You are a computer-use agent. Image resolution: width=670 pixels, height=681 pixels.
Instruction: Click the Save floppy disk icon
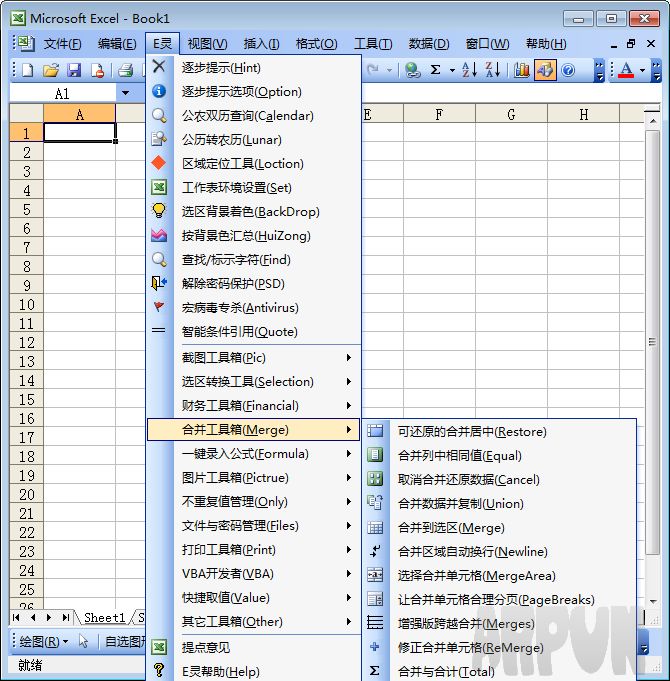pos(74,70)
